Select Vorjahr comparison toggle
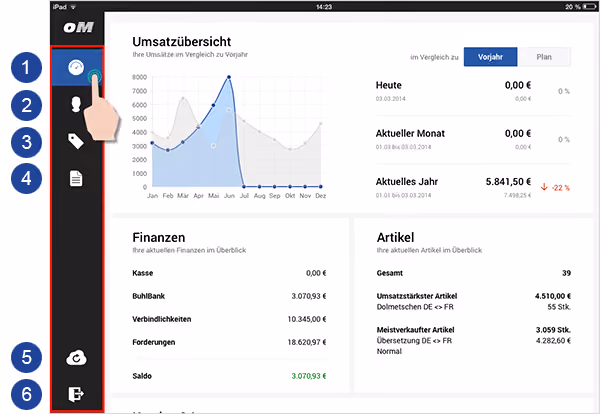 (490, 57)
